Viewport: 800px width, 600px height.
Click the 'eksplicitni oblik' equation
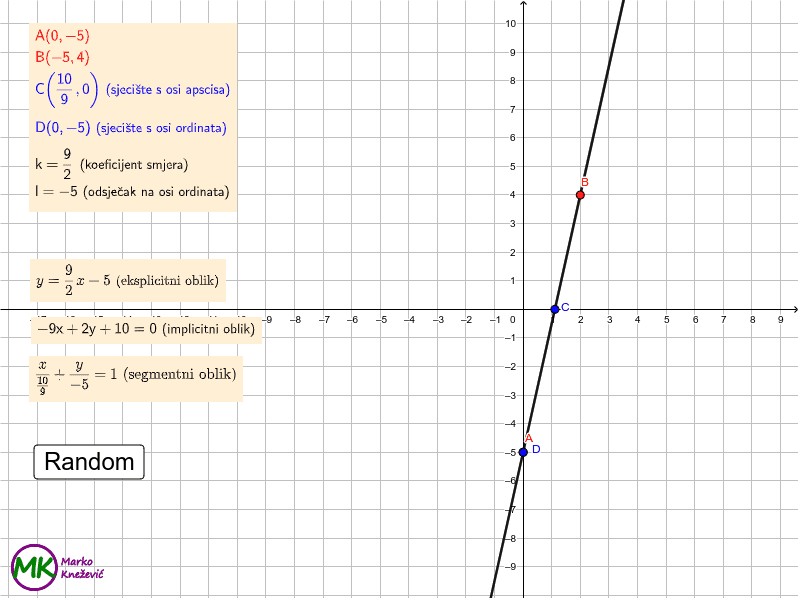(128, 281)
